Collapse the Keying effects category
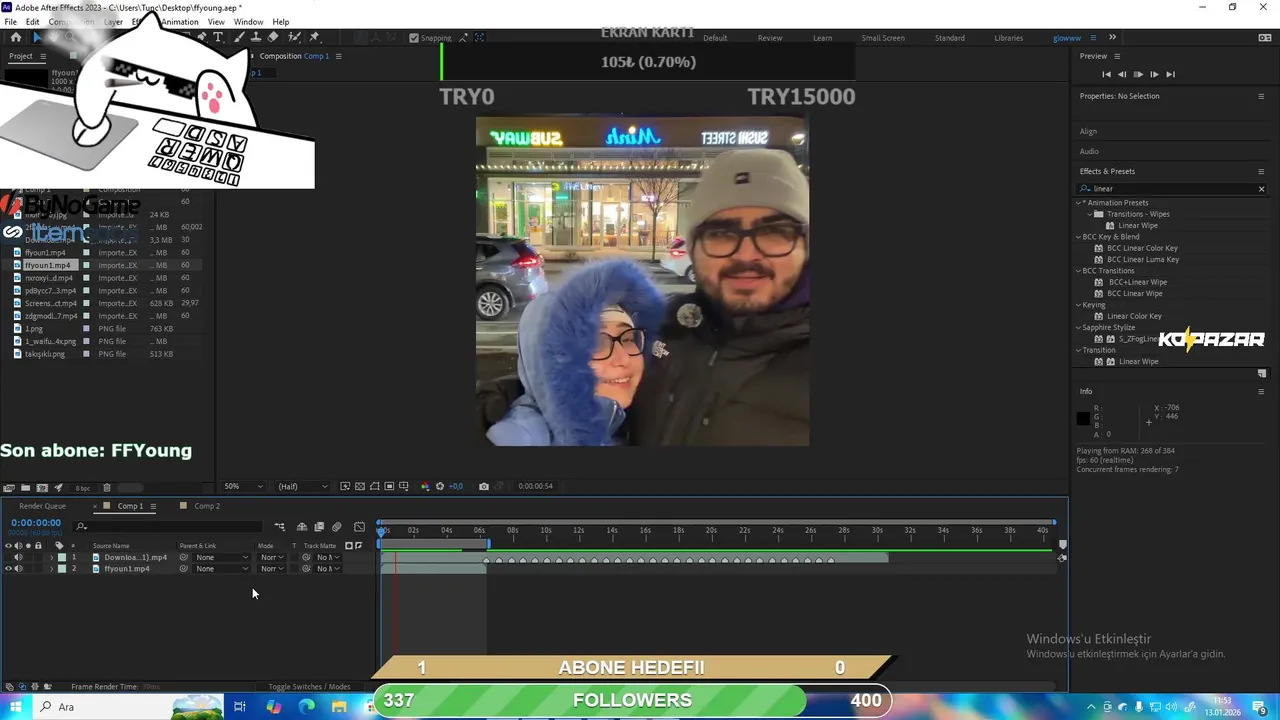Screen dimensions: 1280x720 [x=1079, y=305]
